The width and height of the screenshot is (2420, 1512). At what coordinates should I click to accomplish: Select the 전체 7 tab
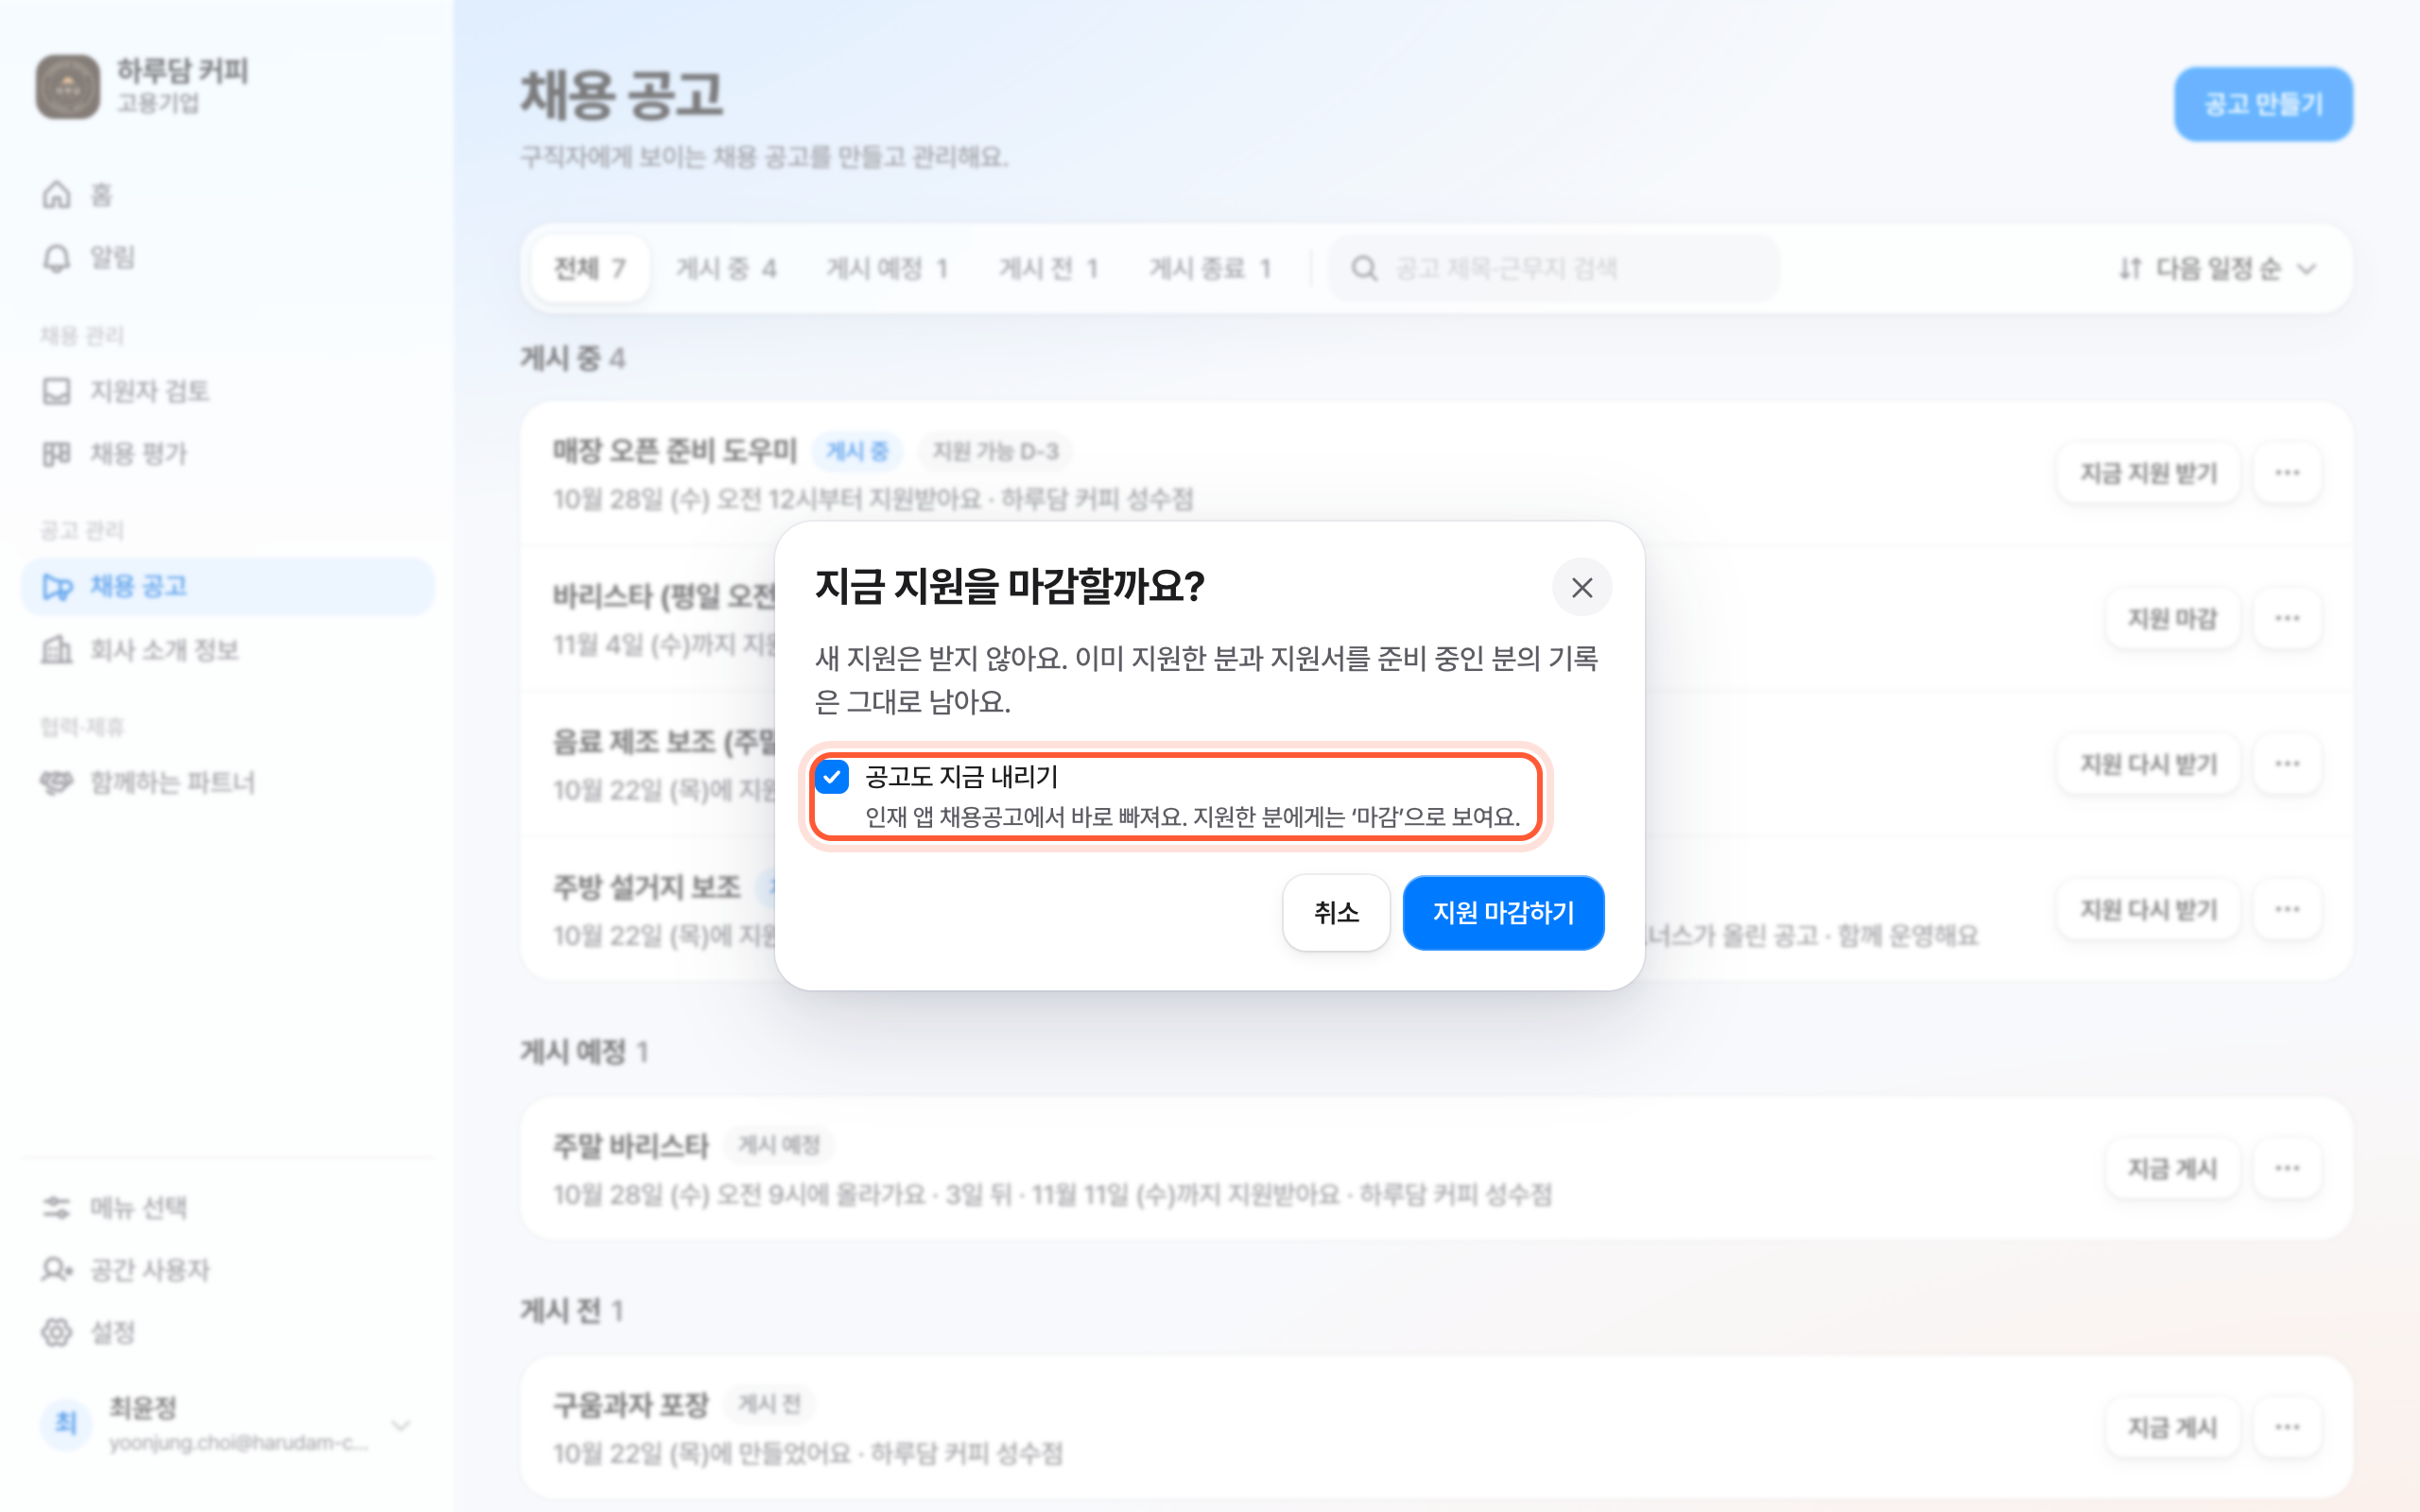click(590, 268)
